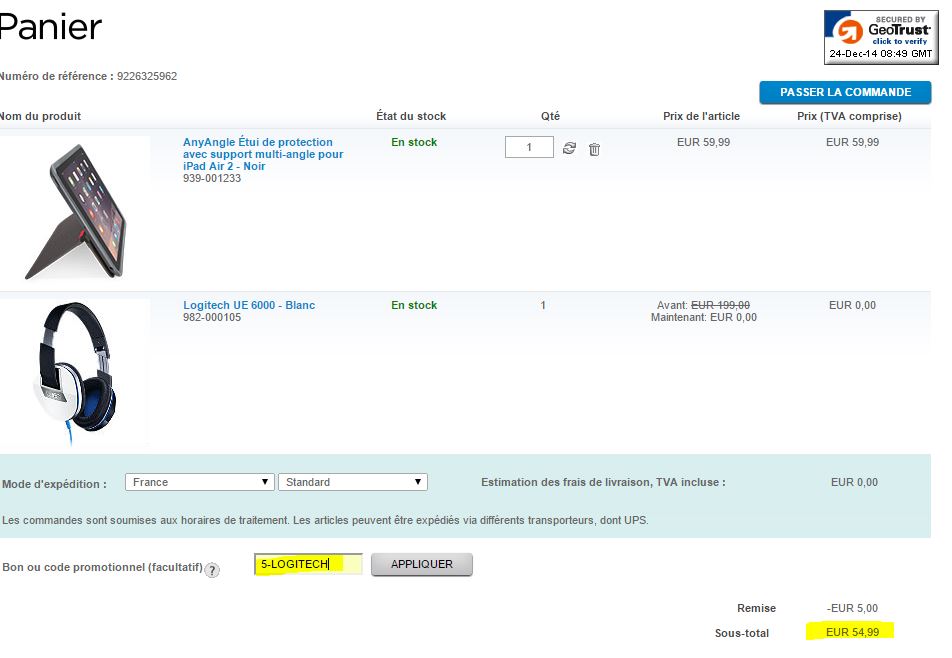Focus the AnyAngle quantity input box
This screenshot has height=658, width=952.
tap(529, 147)
